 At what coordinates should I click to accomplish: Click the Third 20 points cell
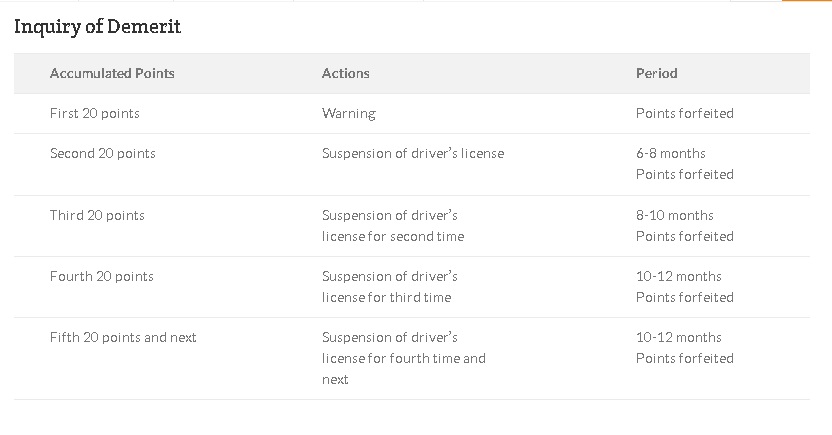tap(97, 215)
